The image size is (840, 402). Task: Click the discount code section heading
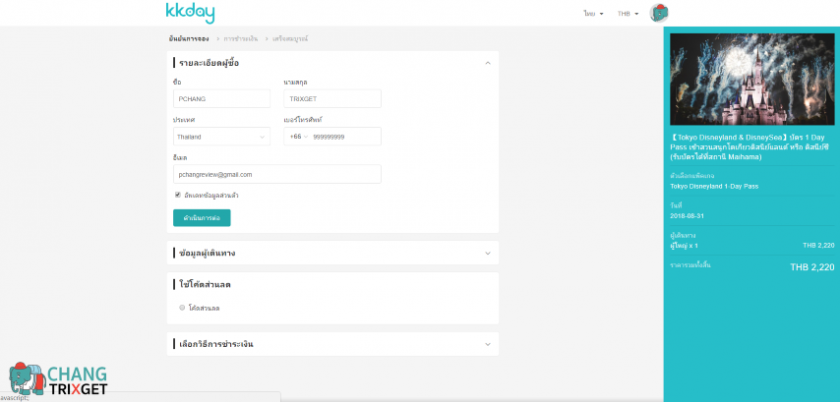click(x=205, y=285)
